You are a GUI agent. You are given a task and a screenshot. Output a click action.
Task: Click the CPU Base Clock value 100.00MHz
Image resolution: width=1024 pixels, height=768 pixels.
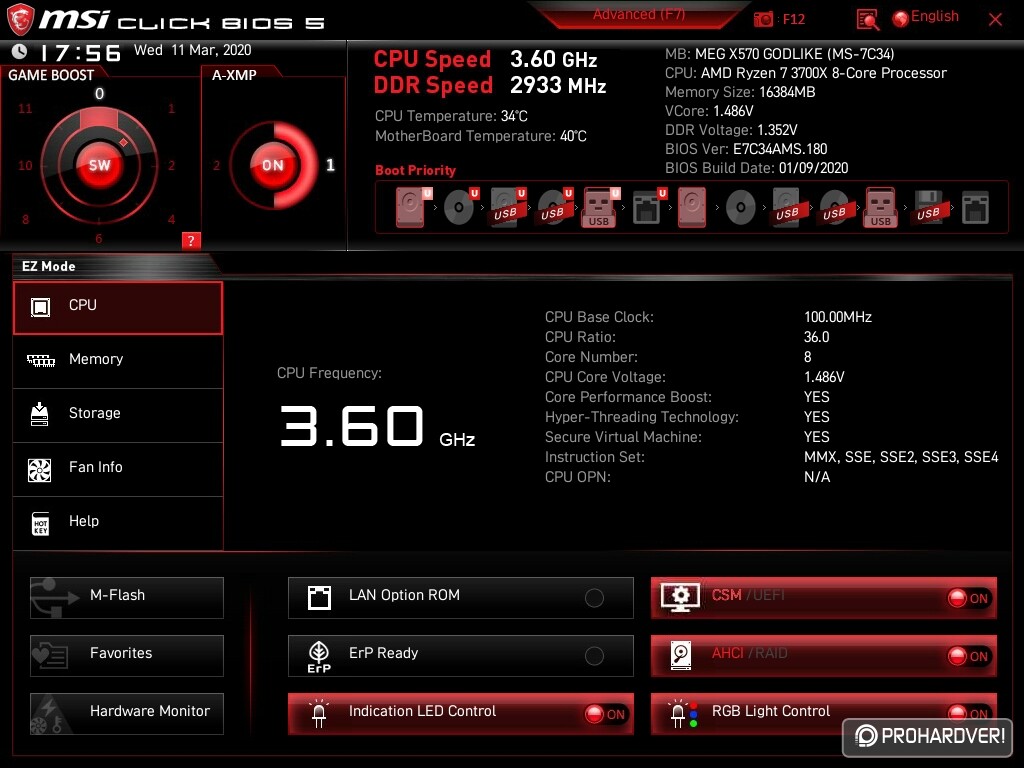[x=838, y=317]
